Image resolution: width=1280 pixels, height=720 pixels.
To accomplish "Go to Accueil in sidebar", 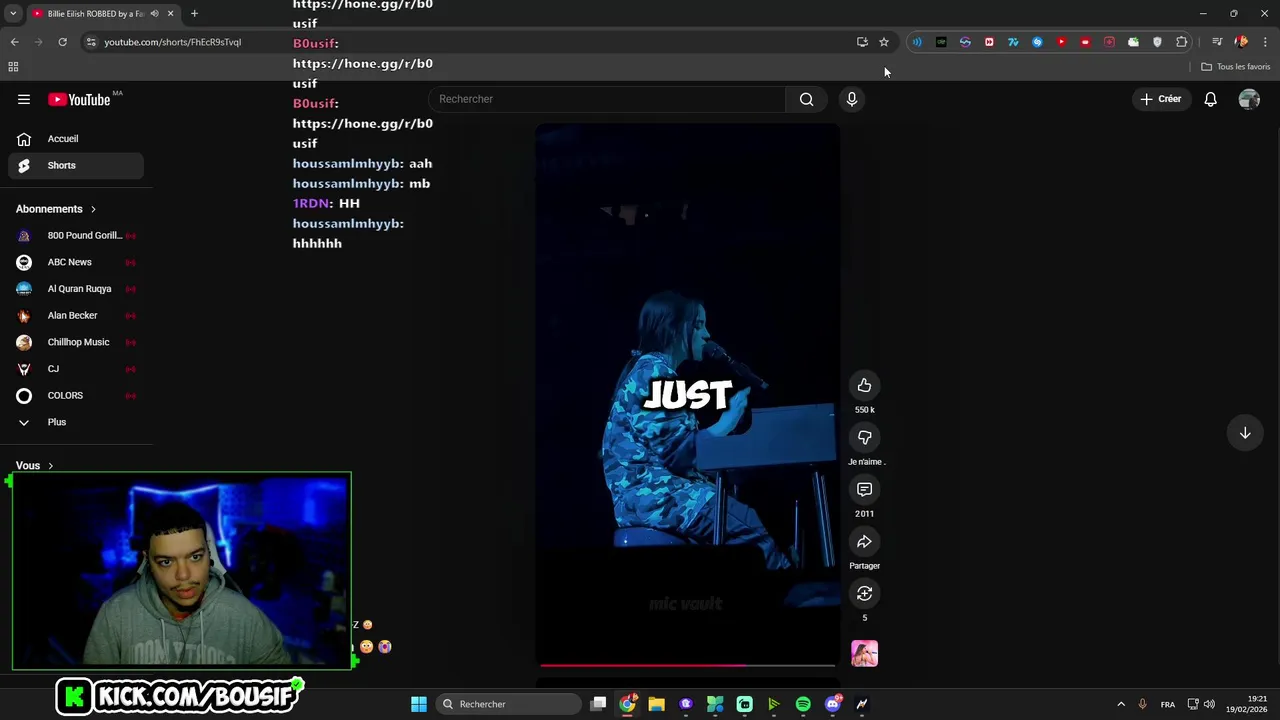I will pos(76,139).
